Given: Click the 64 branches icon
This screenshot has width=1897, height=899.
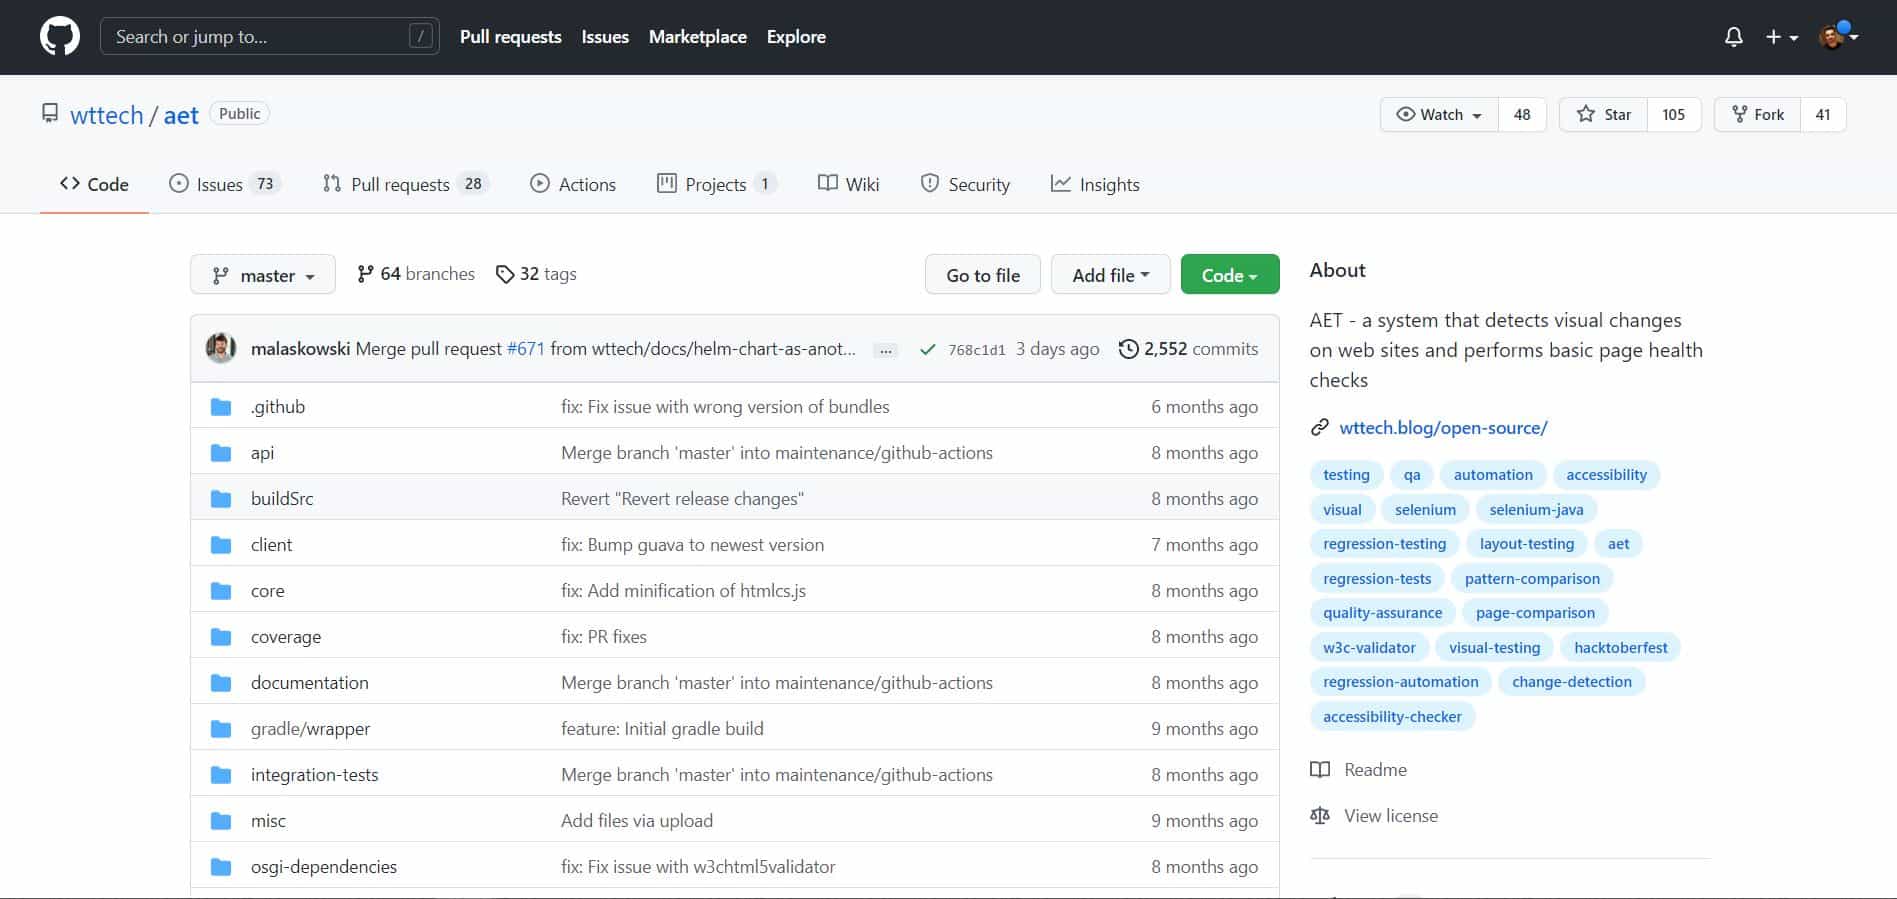Looking at the screenshot, I should click(365, 274).
